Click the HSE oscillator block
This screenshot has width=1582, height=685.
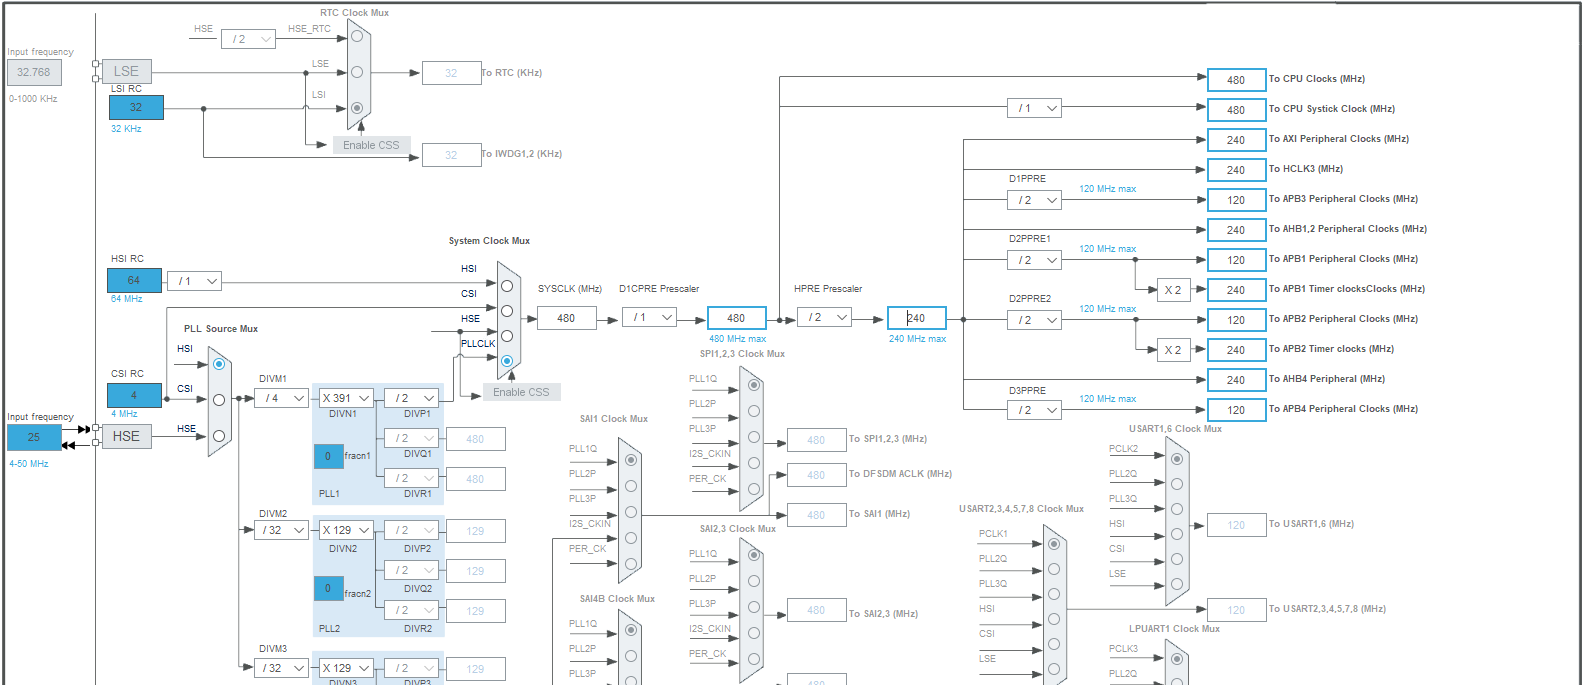(126, 436)
